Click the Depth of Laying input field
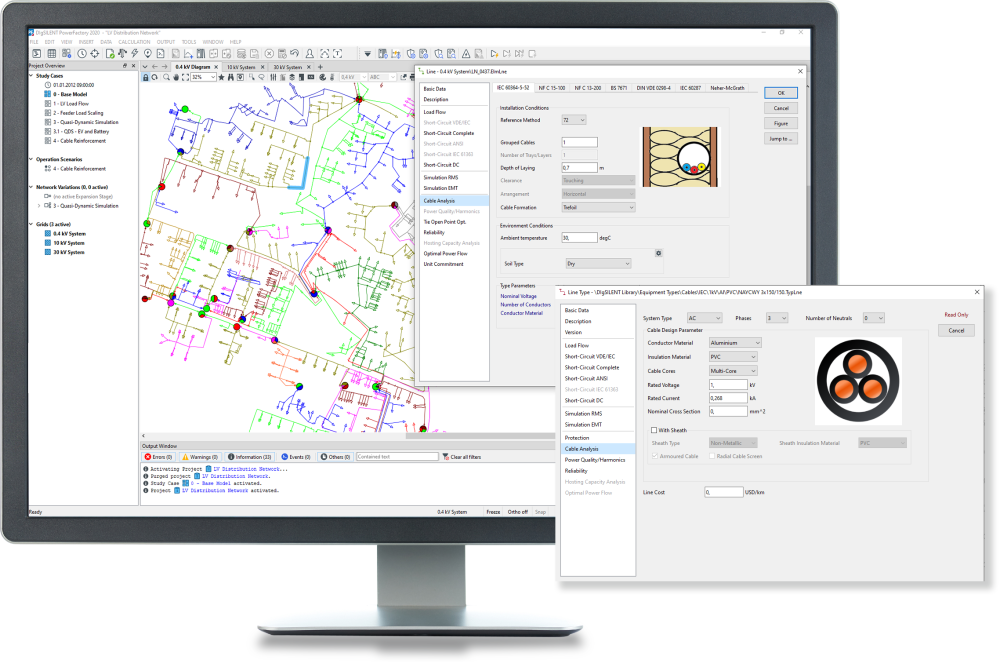This screenshot has width=1000, height=667. [x=580, y=168]
